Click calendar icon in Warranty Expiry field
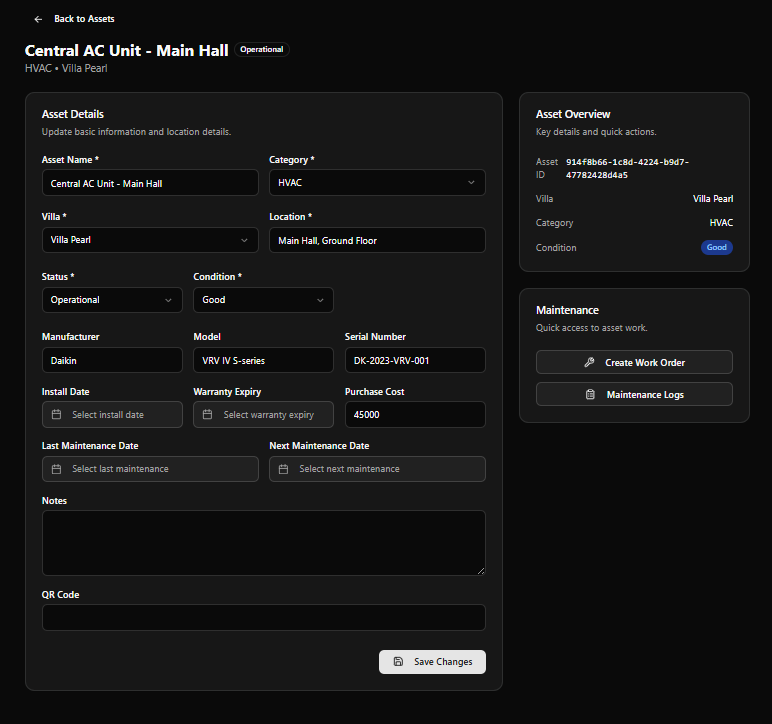 point(208,414)
